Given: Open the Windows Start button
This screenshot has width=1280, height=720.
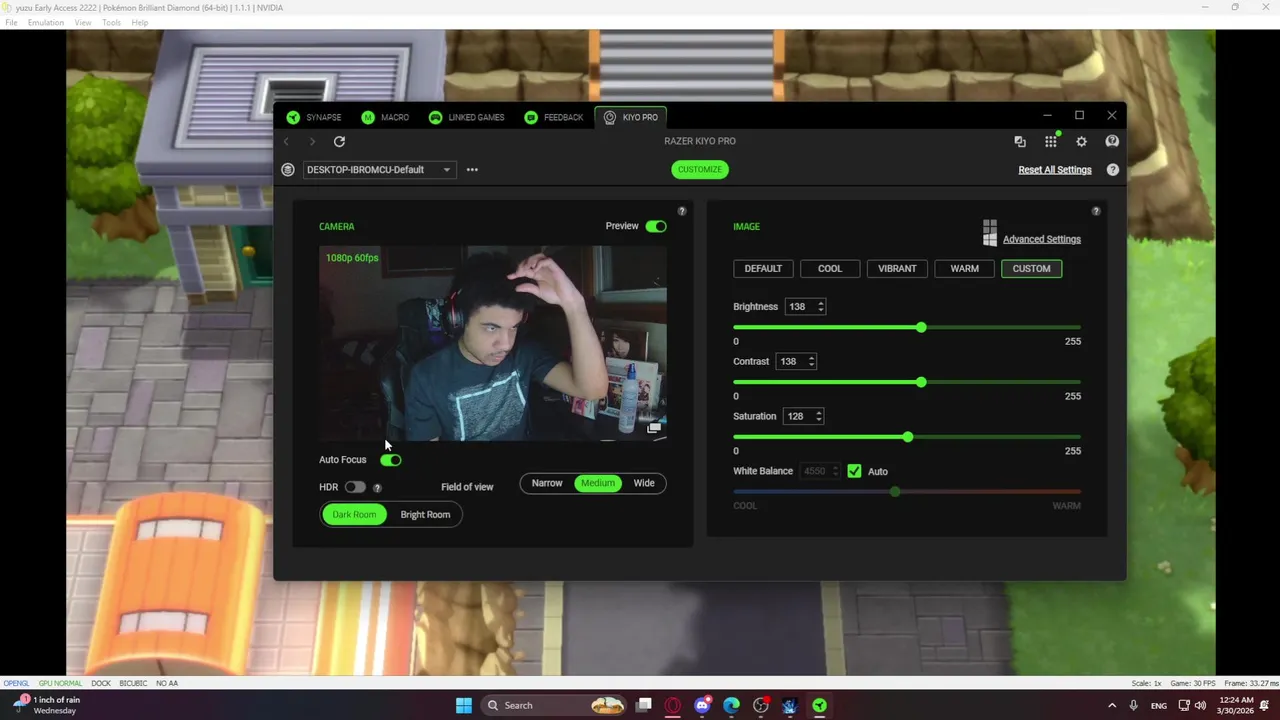Looking at the screenshot, I should click(464, 705).
